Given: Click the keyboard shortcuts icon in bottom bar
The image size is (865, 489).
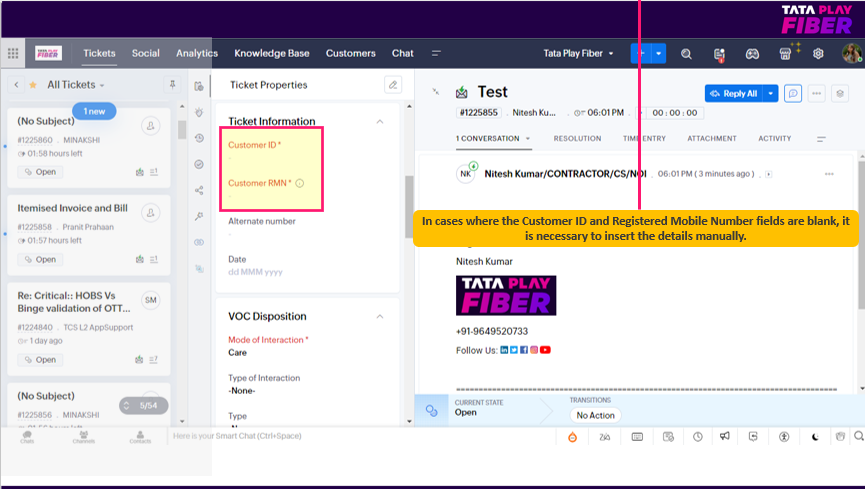Looking at the screenshot, I should 637,437.
